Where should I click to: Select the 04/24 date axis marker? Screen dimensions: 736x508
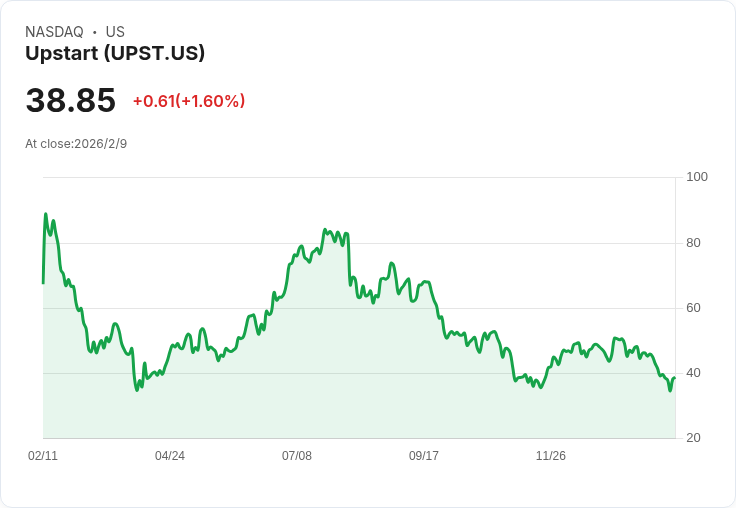(x=170, y=456)
